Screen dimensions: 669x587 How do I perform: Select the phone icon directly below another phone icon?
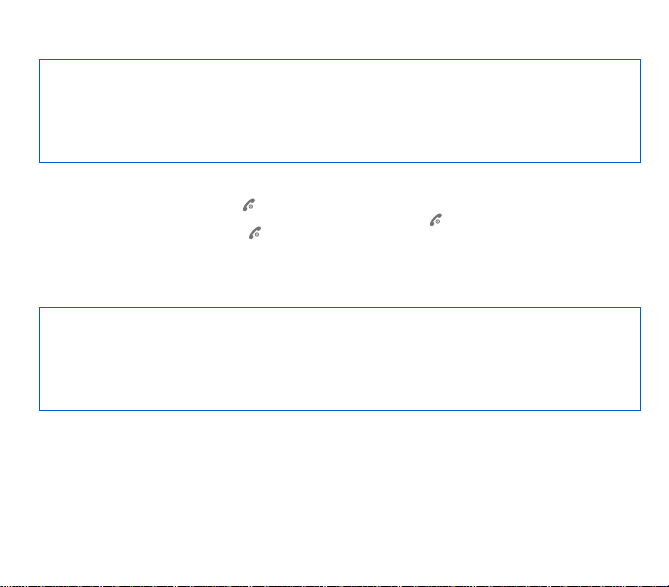point(255,233)
